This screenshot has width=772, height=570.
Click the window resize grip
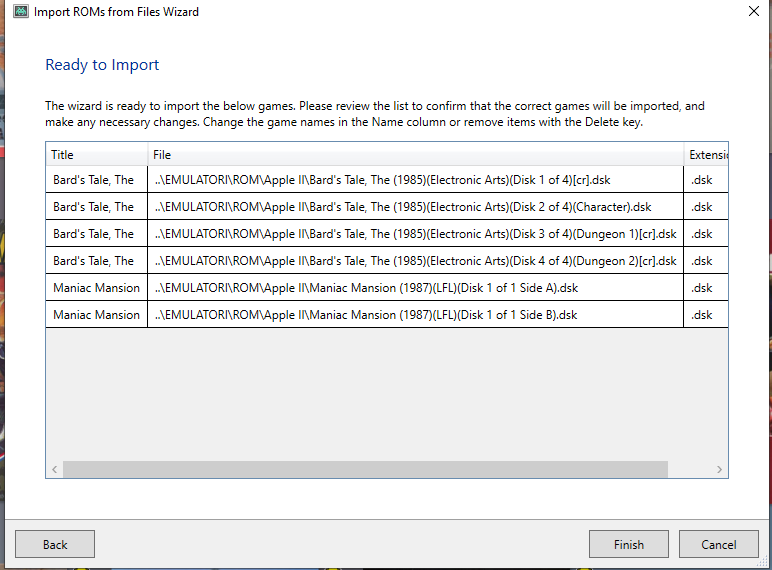763,561
